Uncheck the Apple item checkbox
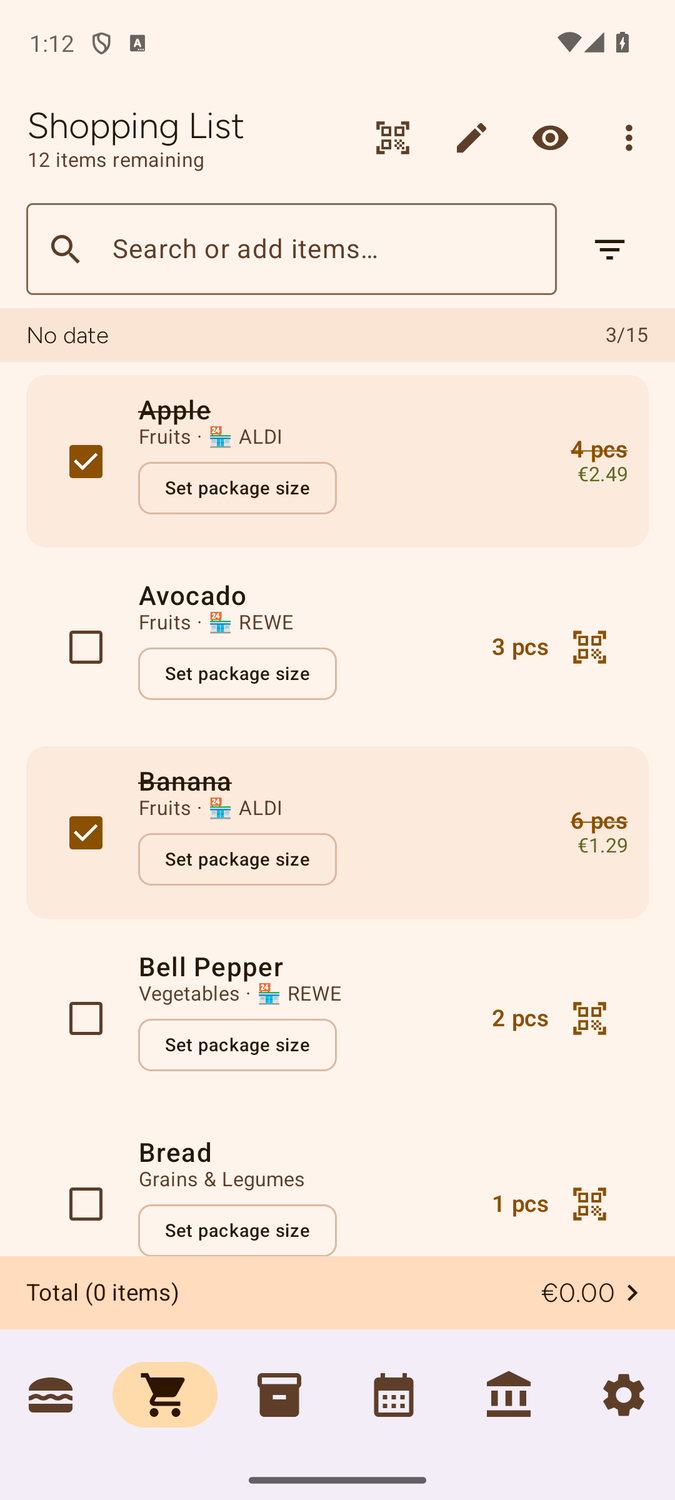 coord(86,461)
